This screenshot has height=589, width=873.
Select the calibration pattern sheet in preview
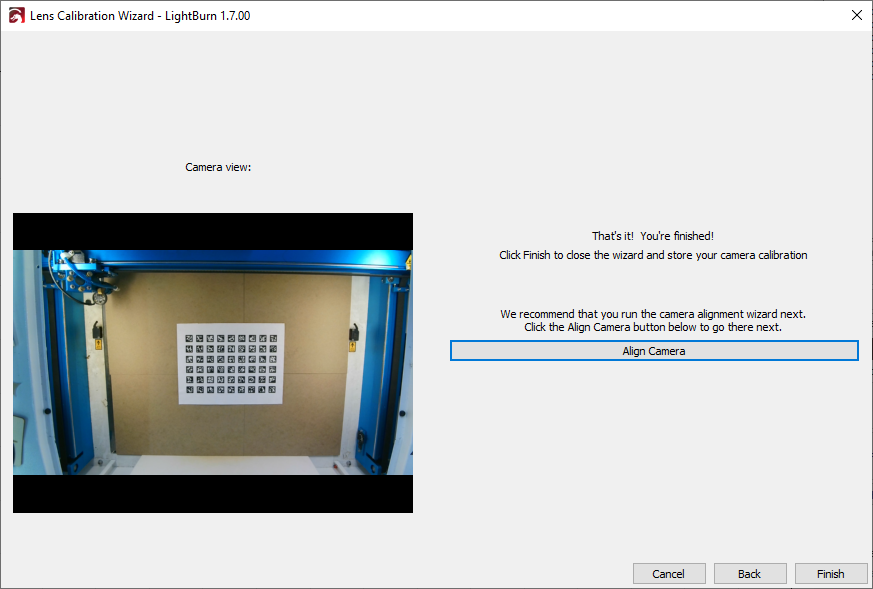pos(231,363)
